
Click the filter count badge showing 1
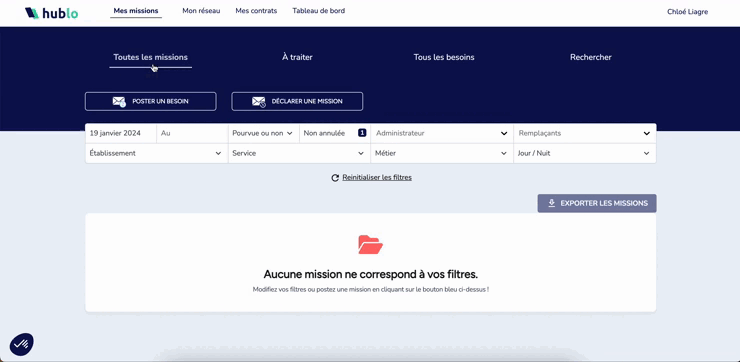point(362,133)
